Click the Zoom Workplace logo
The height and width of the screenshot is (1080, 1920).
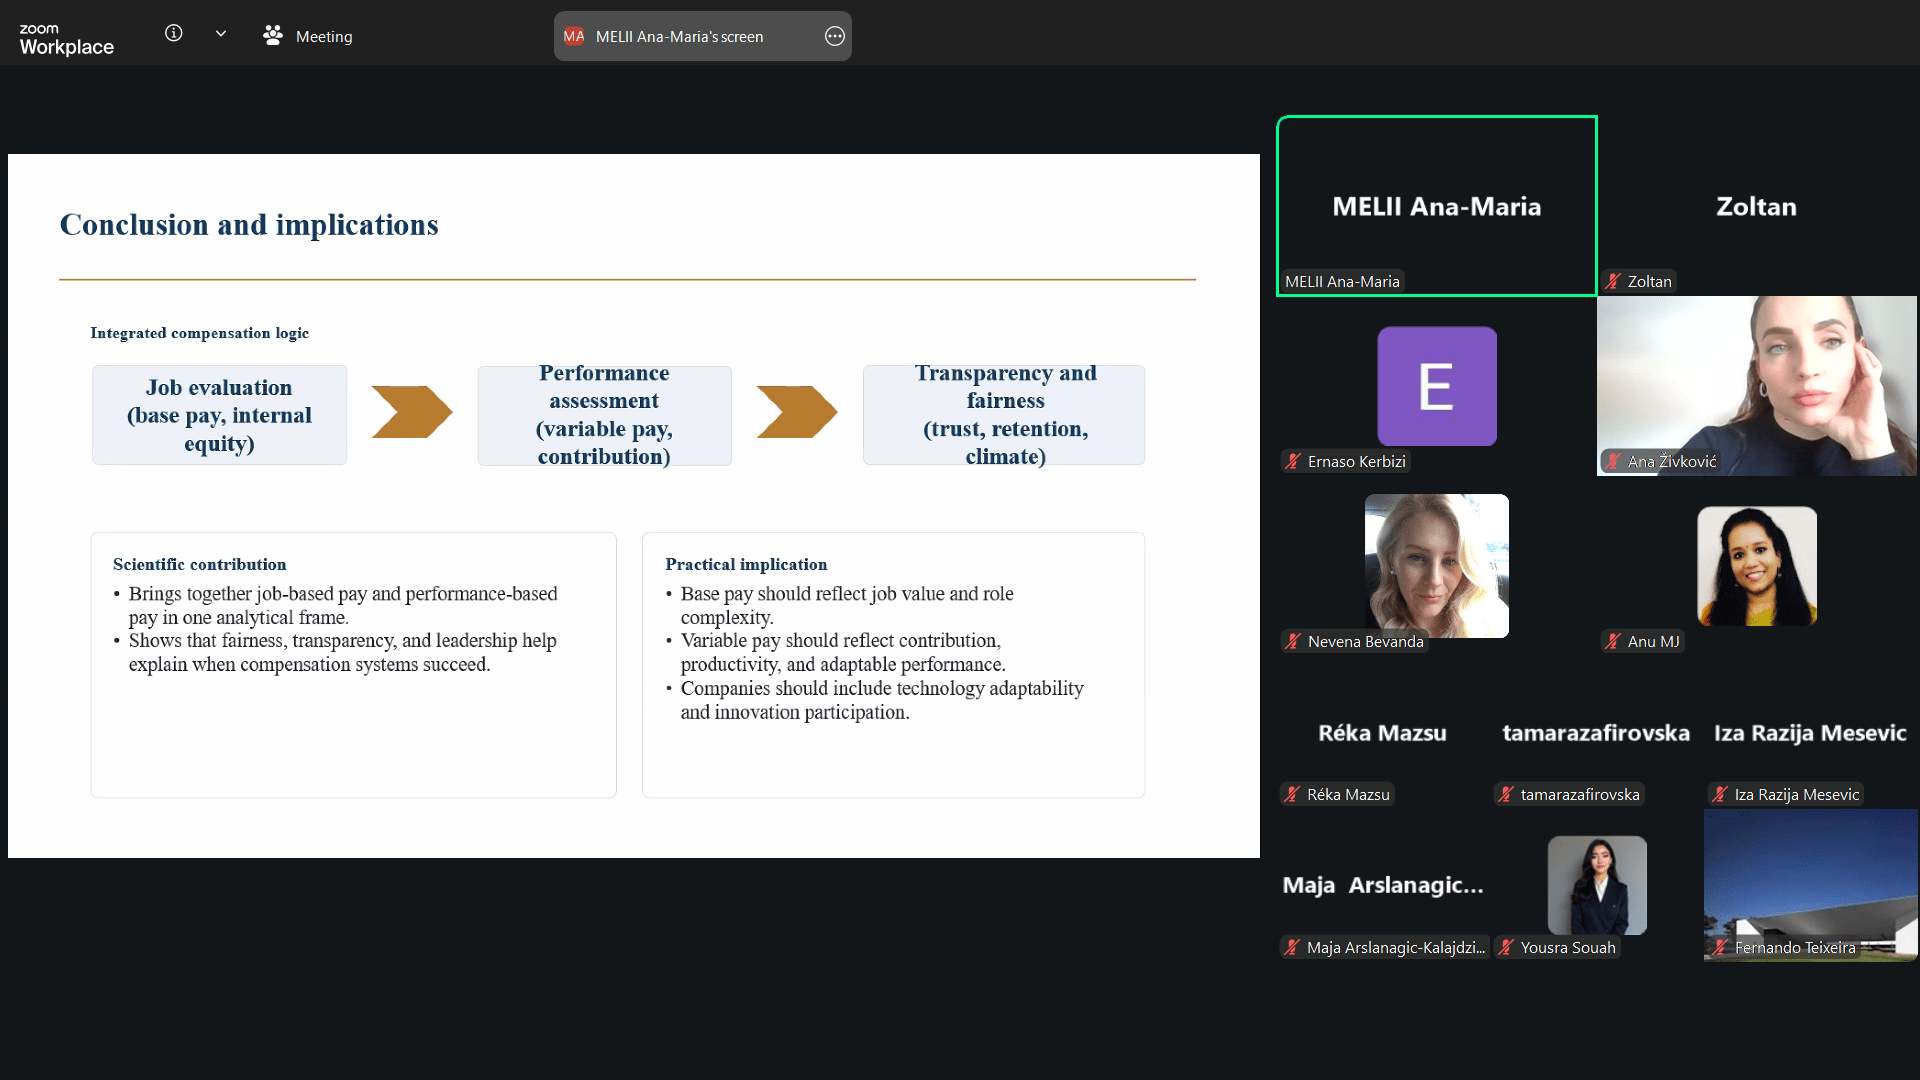(66, 39)
